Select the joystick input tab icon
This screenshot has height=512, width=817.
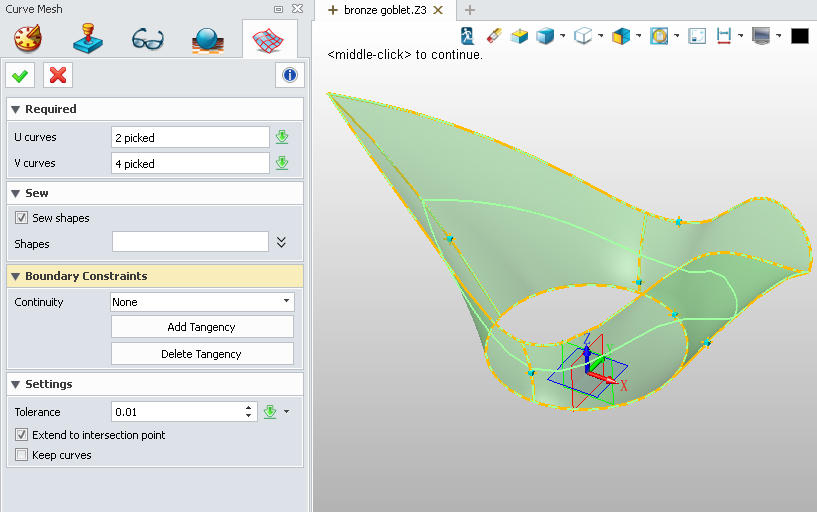88,39
